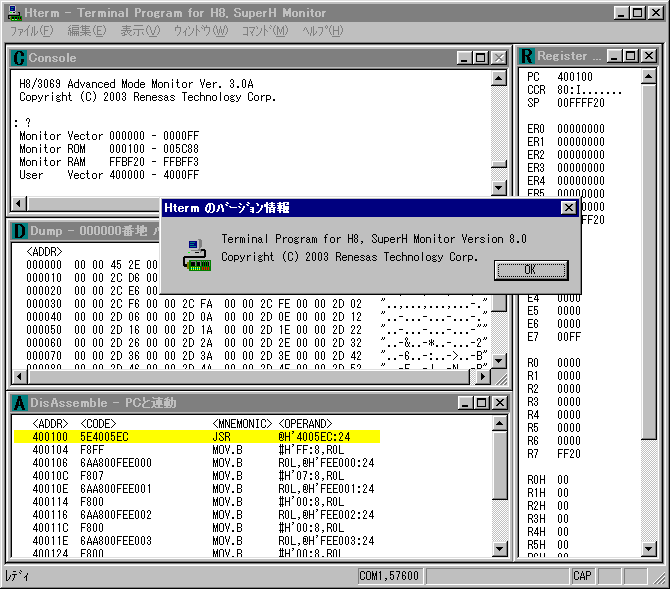The image size is (670, 589).
Task: Minimize the DisAssemble window
Action: coord(465,403)
